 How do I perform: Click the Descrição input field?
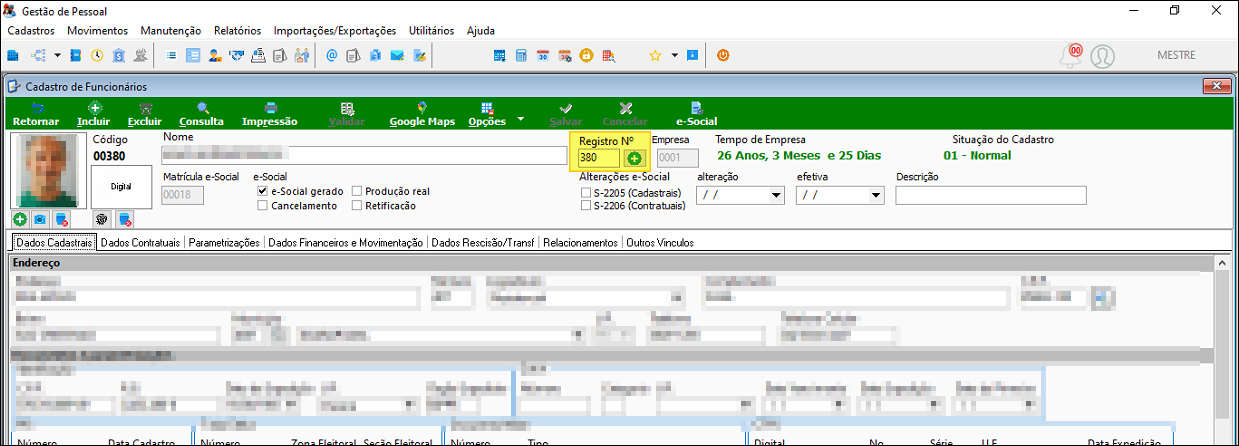coord(990,195)
